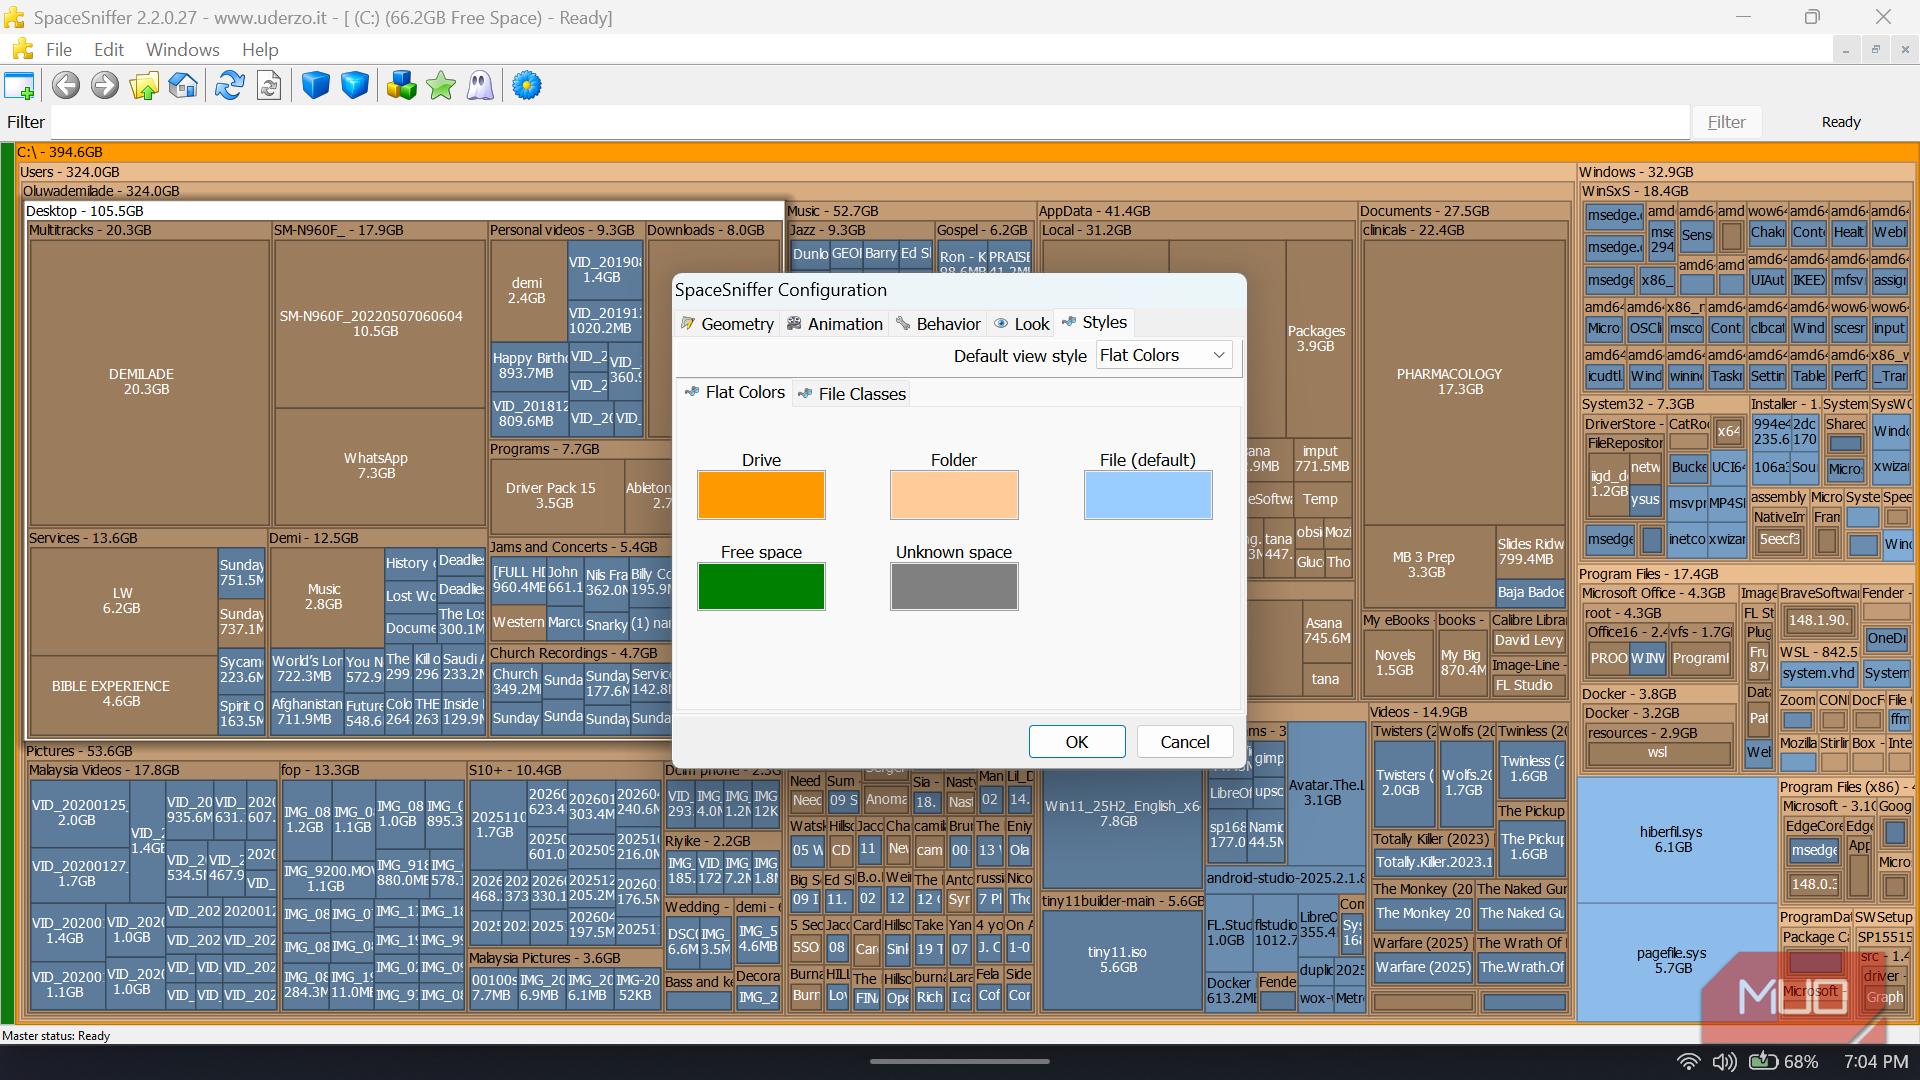
Task: Go forward with the right arrow icon
Action: click(x=105, y=86)
